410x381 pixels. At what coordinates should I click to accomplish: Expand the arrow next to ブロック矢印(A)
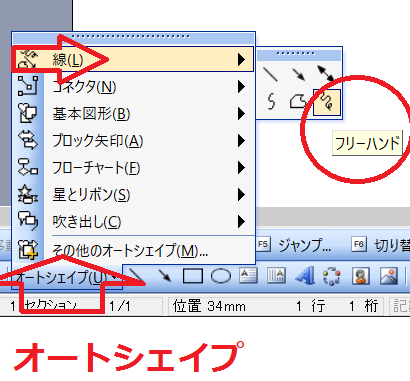coord(241,141)
